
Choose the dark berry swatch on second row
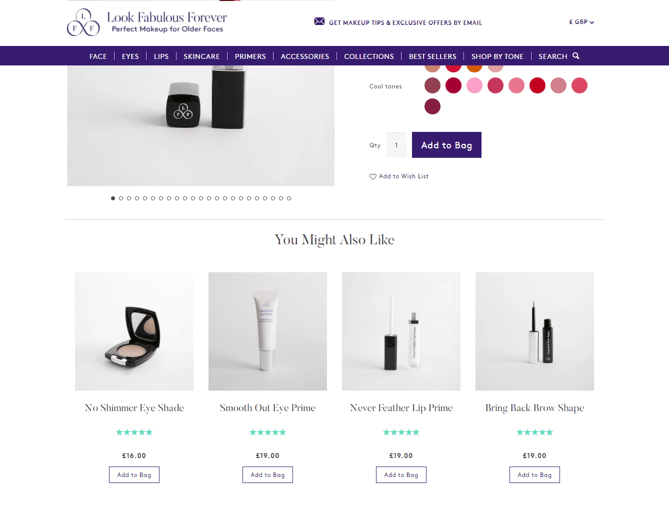[x=432, y=106]
